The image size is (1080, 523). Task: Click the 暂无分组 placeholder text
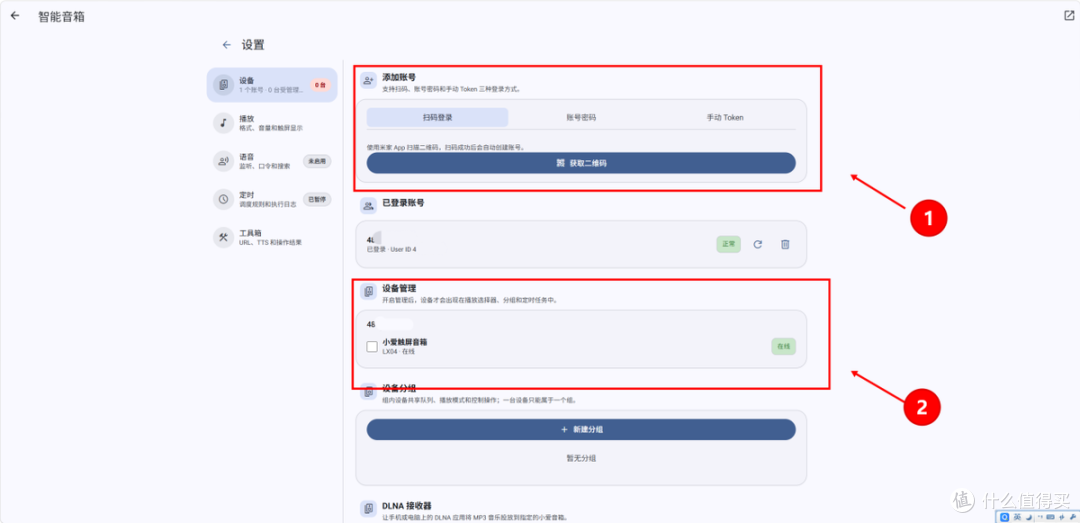581,458
